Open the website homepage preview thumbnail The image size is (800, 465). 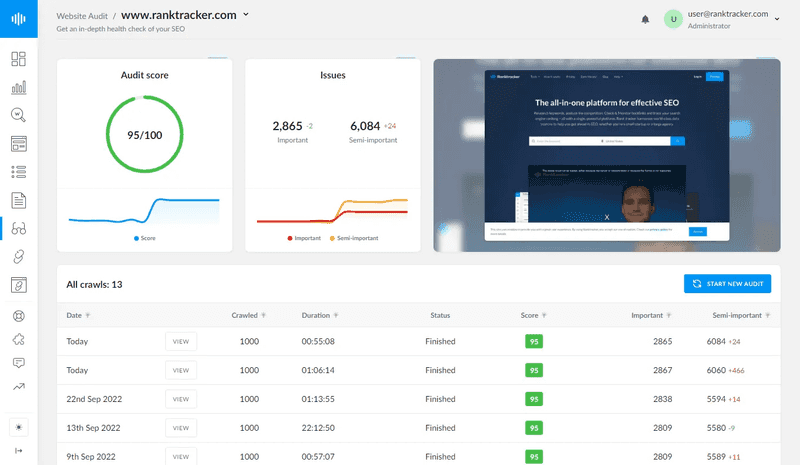[606, 155]
